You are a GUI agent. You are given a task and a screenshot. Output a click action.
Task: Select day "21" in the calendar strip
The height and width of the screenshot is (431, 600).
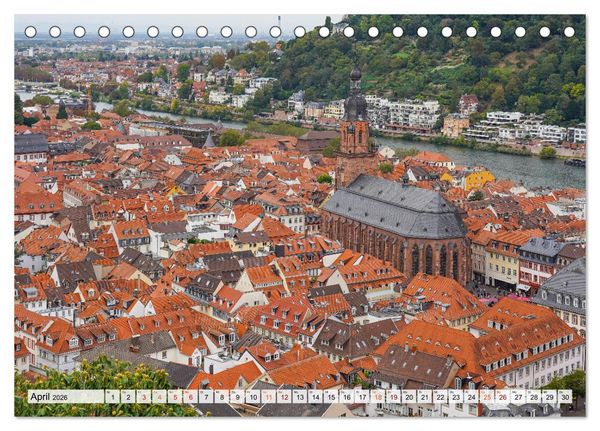pos(425,397)
